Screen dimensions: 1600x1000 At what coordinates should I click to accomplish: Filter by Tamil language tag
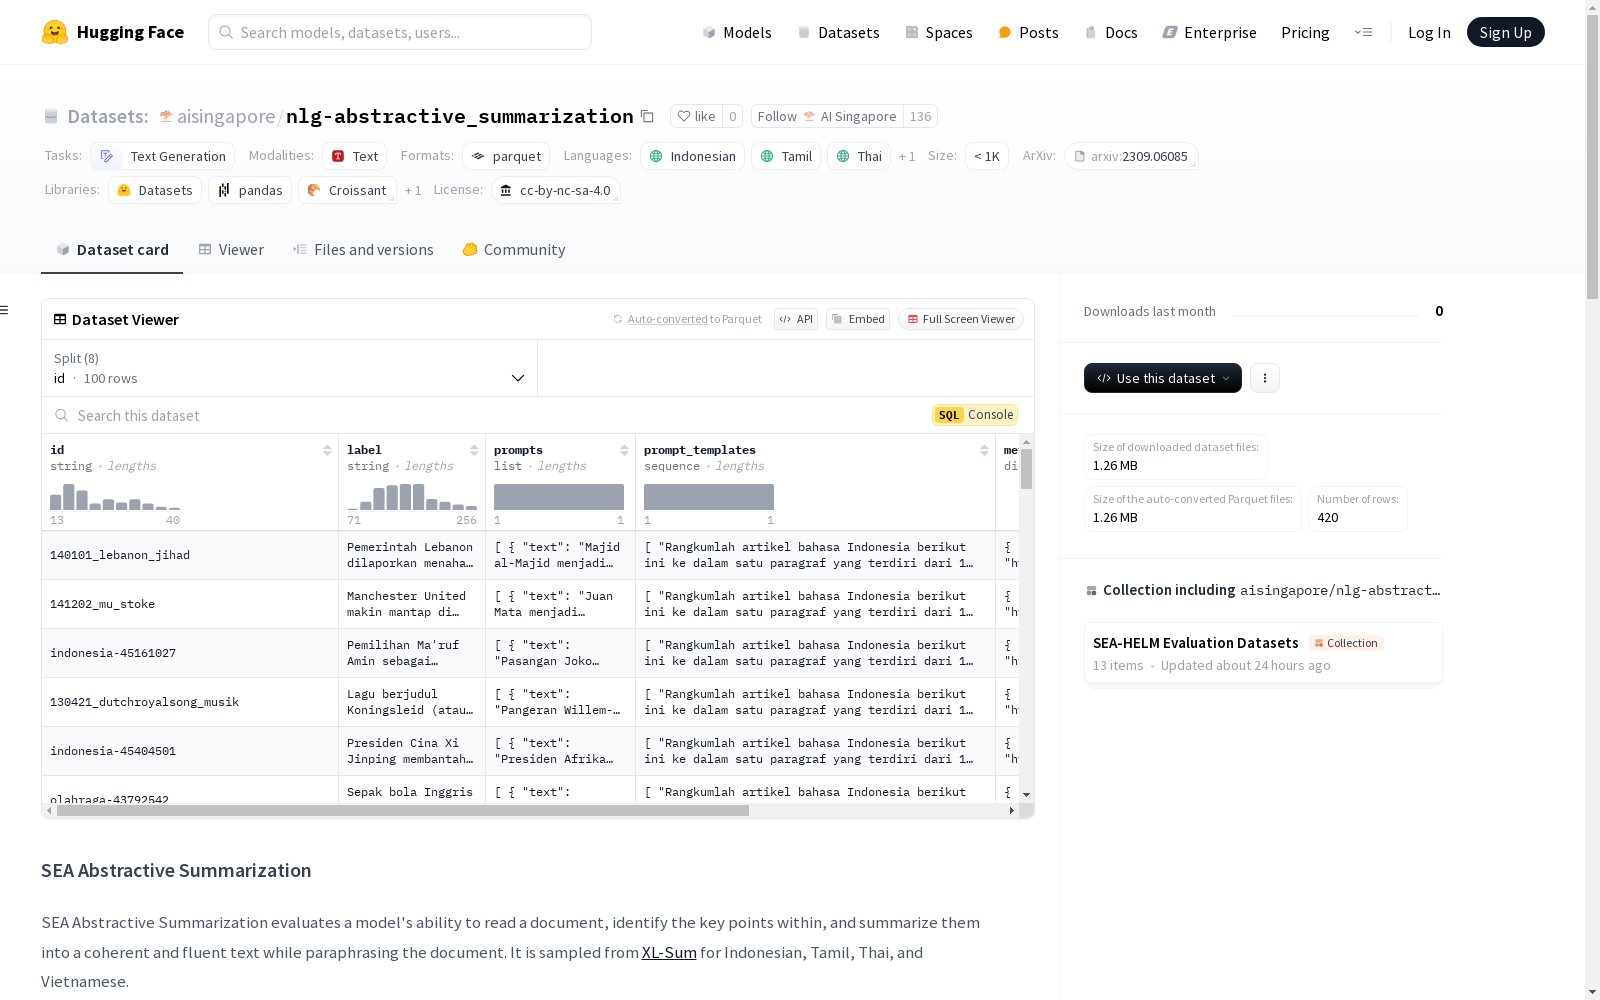point(786,156)
